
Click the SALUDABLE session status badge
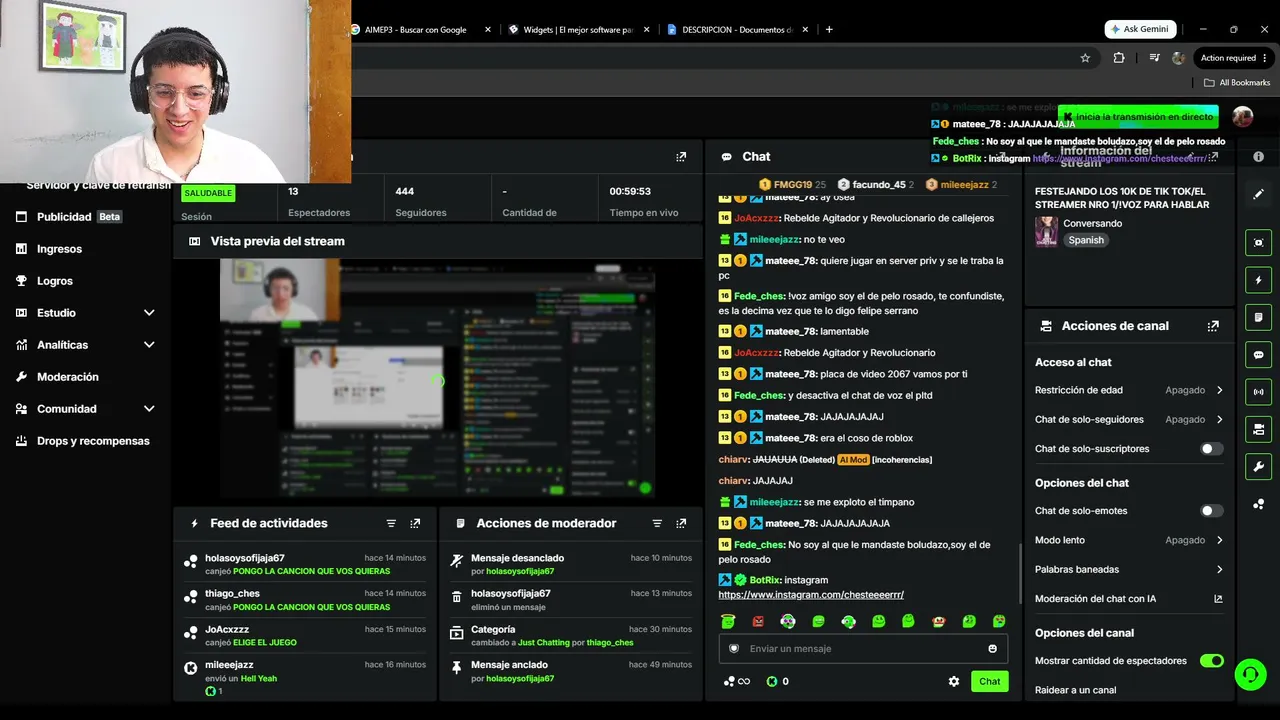click(208, 193)
